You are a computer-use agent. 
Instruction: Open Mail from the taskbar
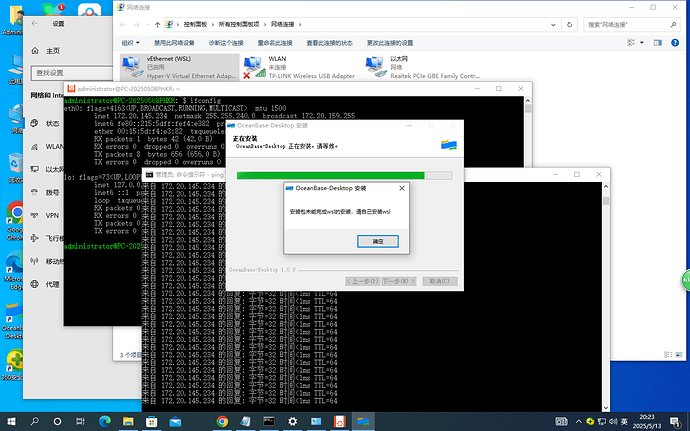pyautogui.click(x=175, y=422)
